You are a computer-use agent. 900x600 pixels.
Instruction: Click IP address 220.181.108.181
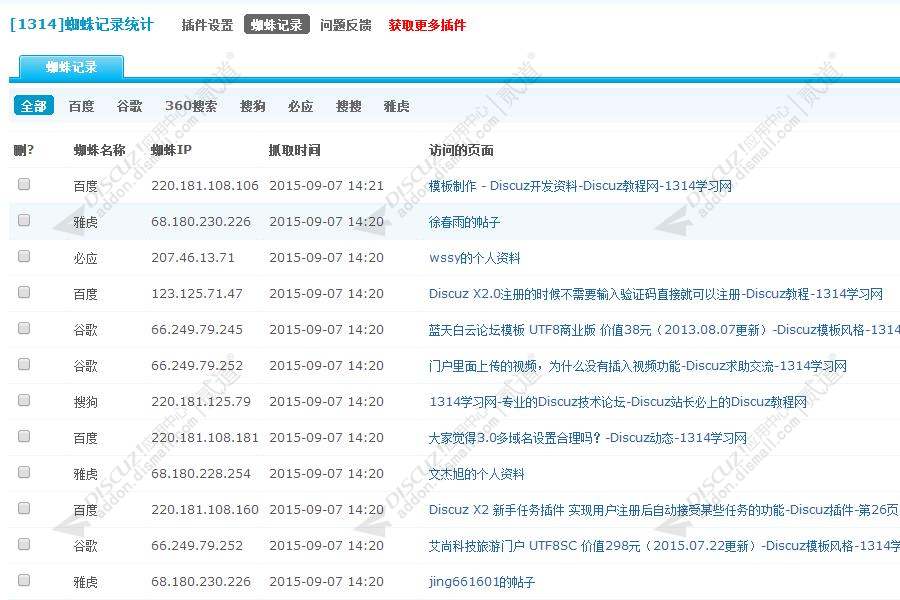coord(205,438)
